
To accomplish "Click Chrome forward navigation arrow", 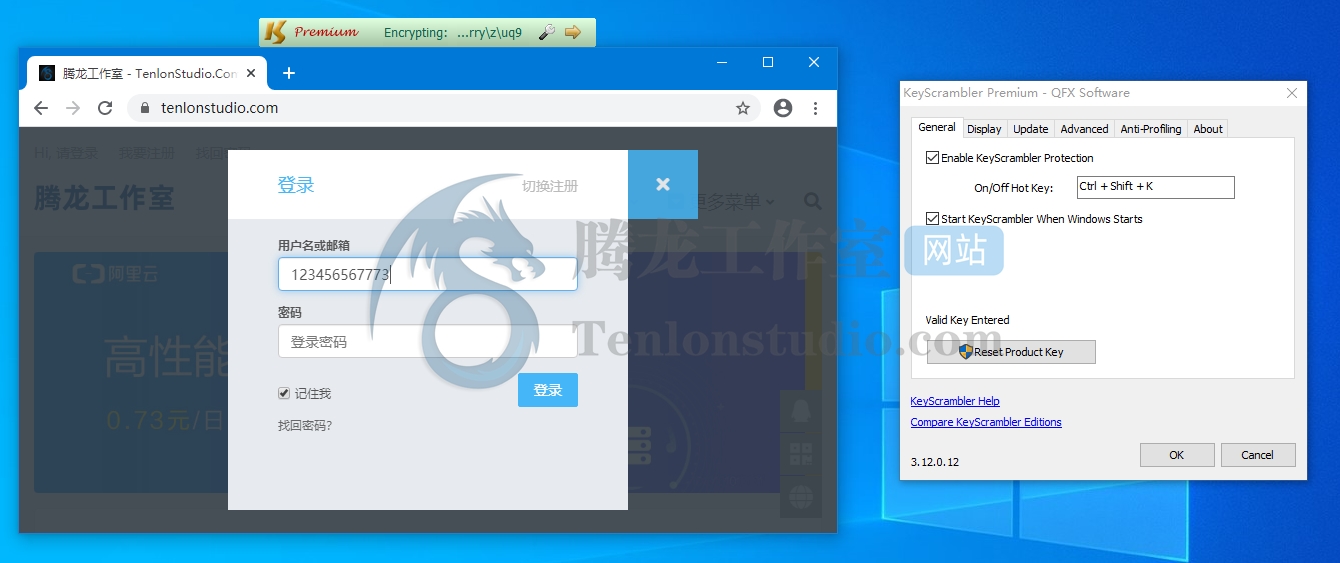I will pos(73,108).
